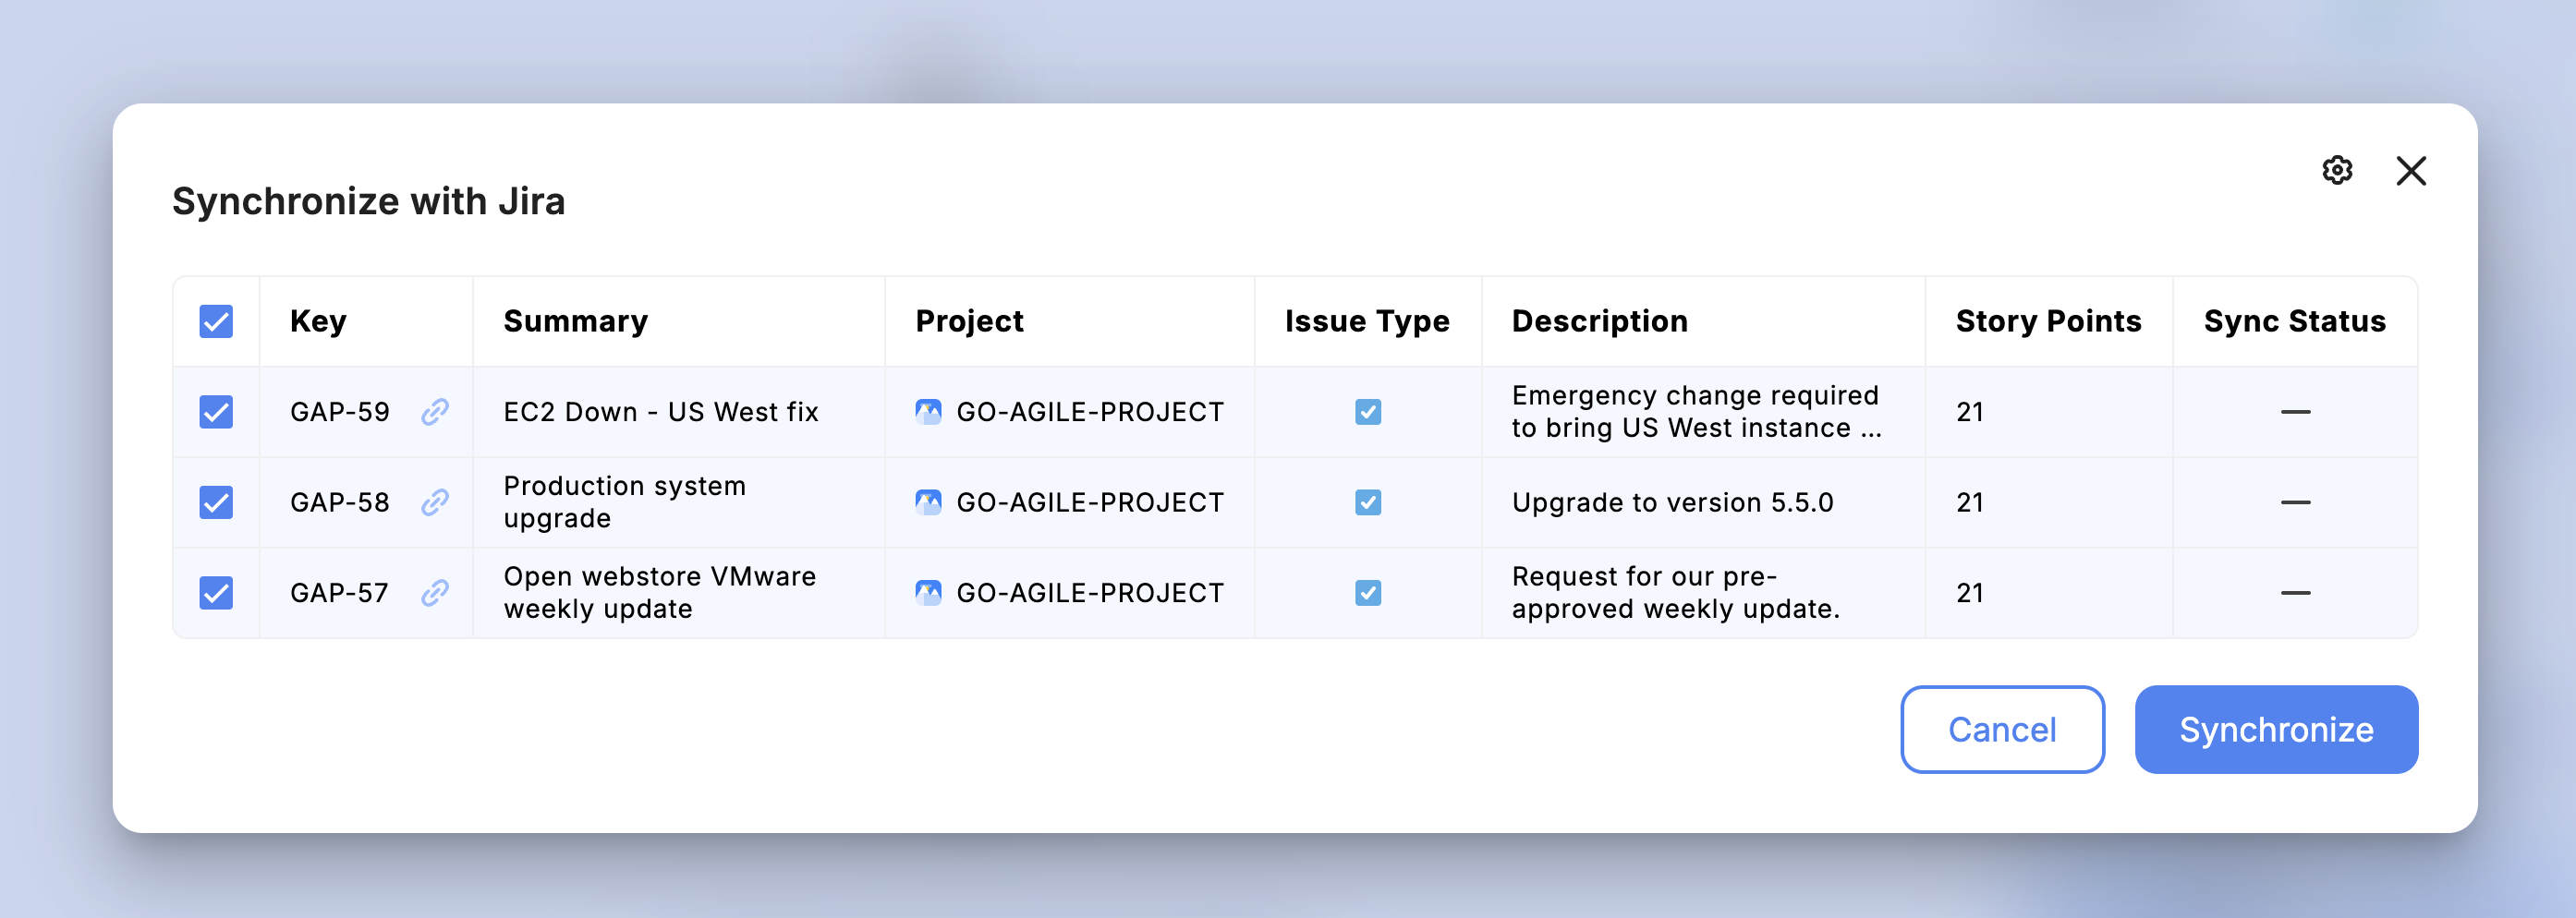Deselect the GAP-57 row checkbox
Viewport: 2576px width, 918px height.
[215, 592]
